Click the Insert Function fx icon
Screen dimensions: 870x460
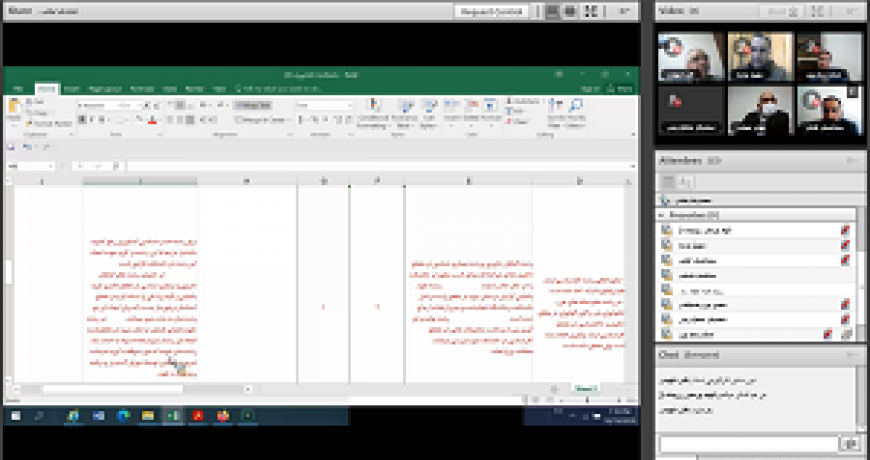click(x=116, y=166)
